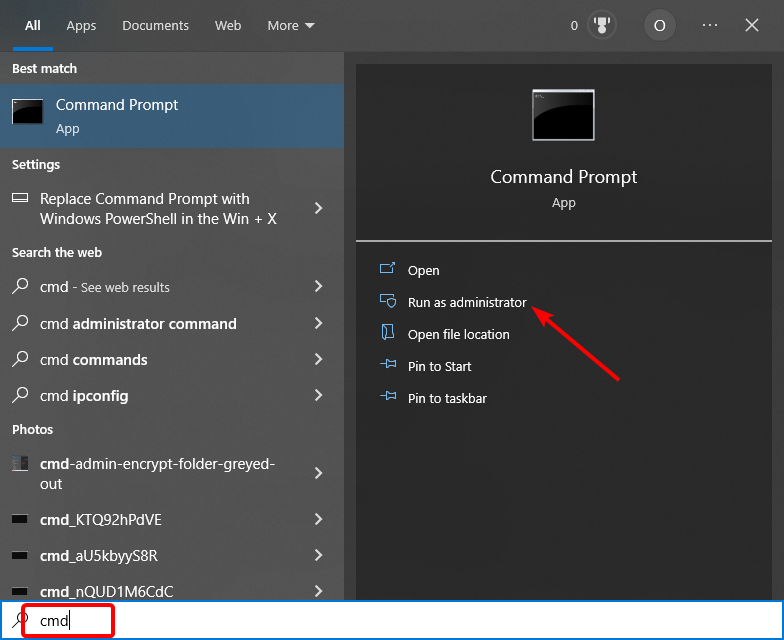
Task: Click the rewards trophy icon
Action: click(x=601, y=26)
